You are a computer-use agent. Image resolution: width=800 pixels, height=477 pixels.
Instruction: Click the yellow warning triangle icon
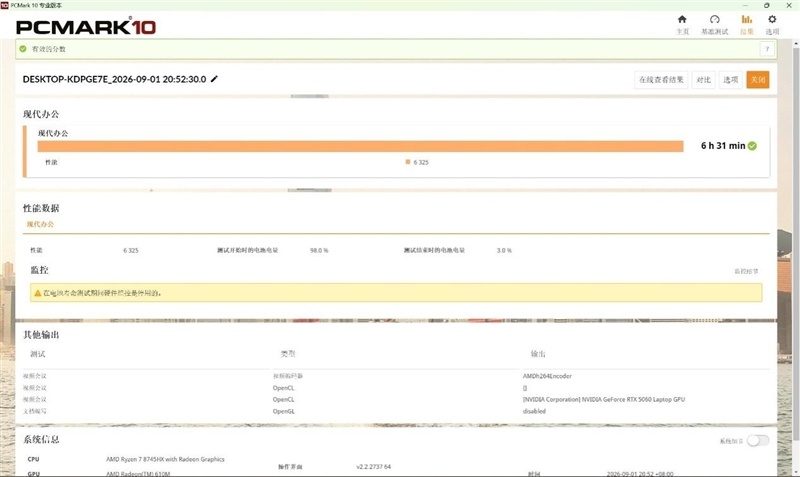tap(37, 293)
